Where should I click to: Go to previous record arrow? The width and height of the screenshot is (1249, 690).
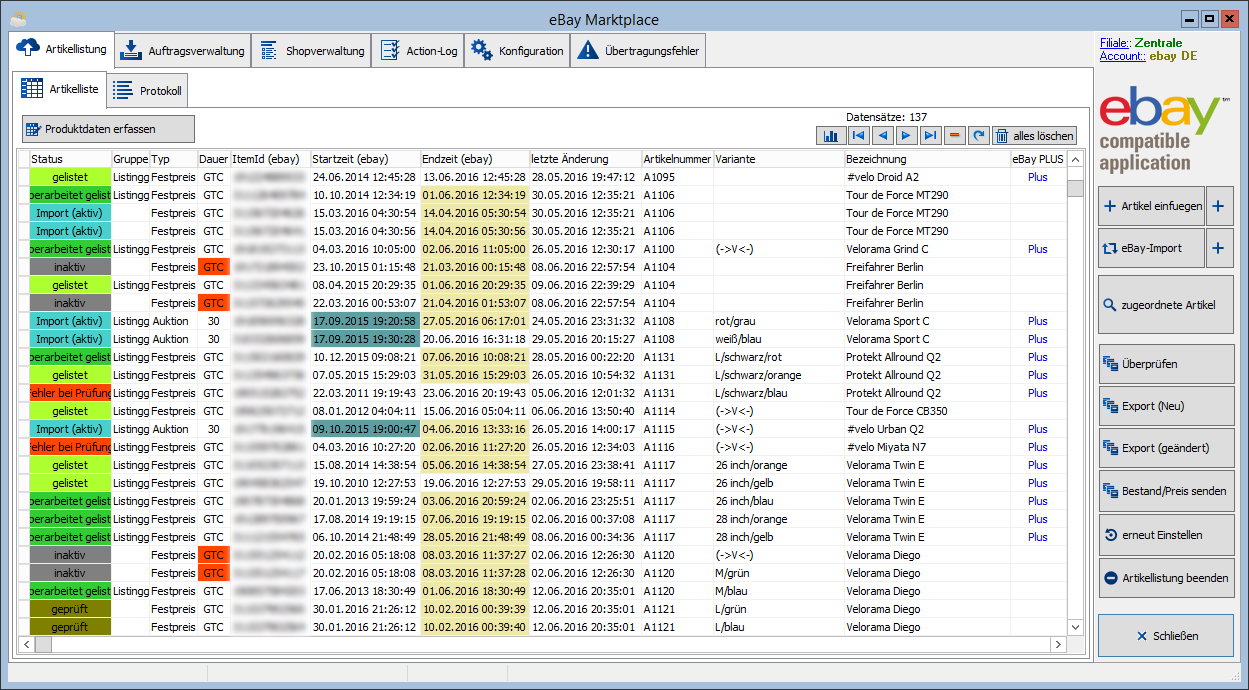[x=882, y=136]
